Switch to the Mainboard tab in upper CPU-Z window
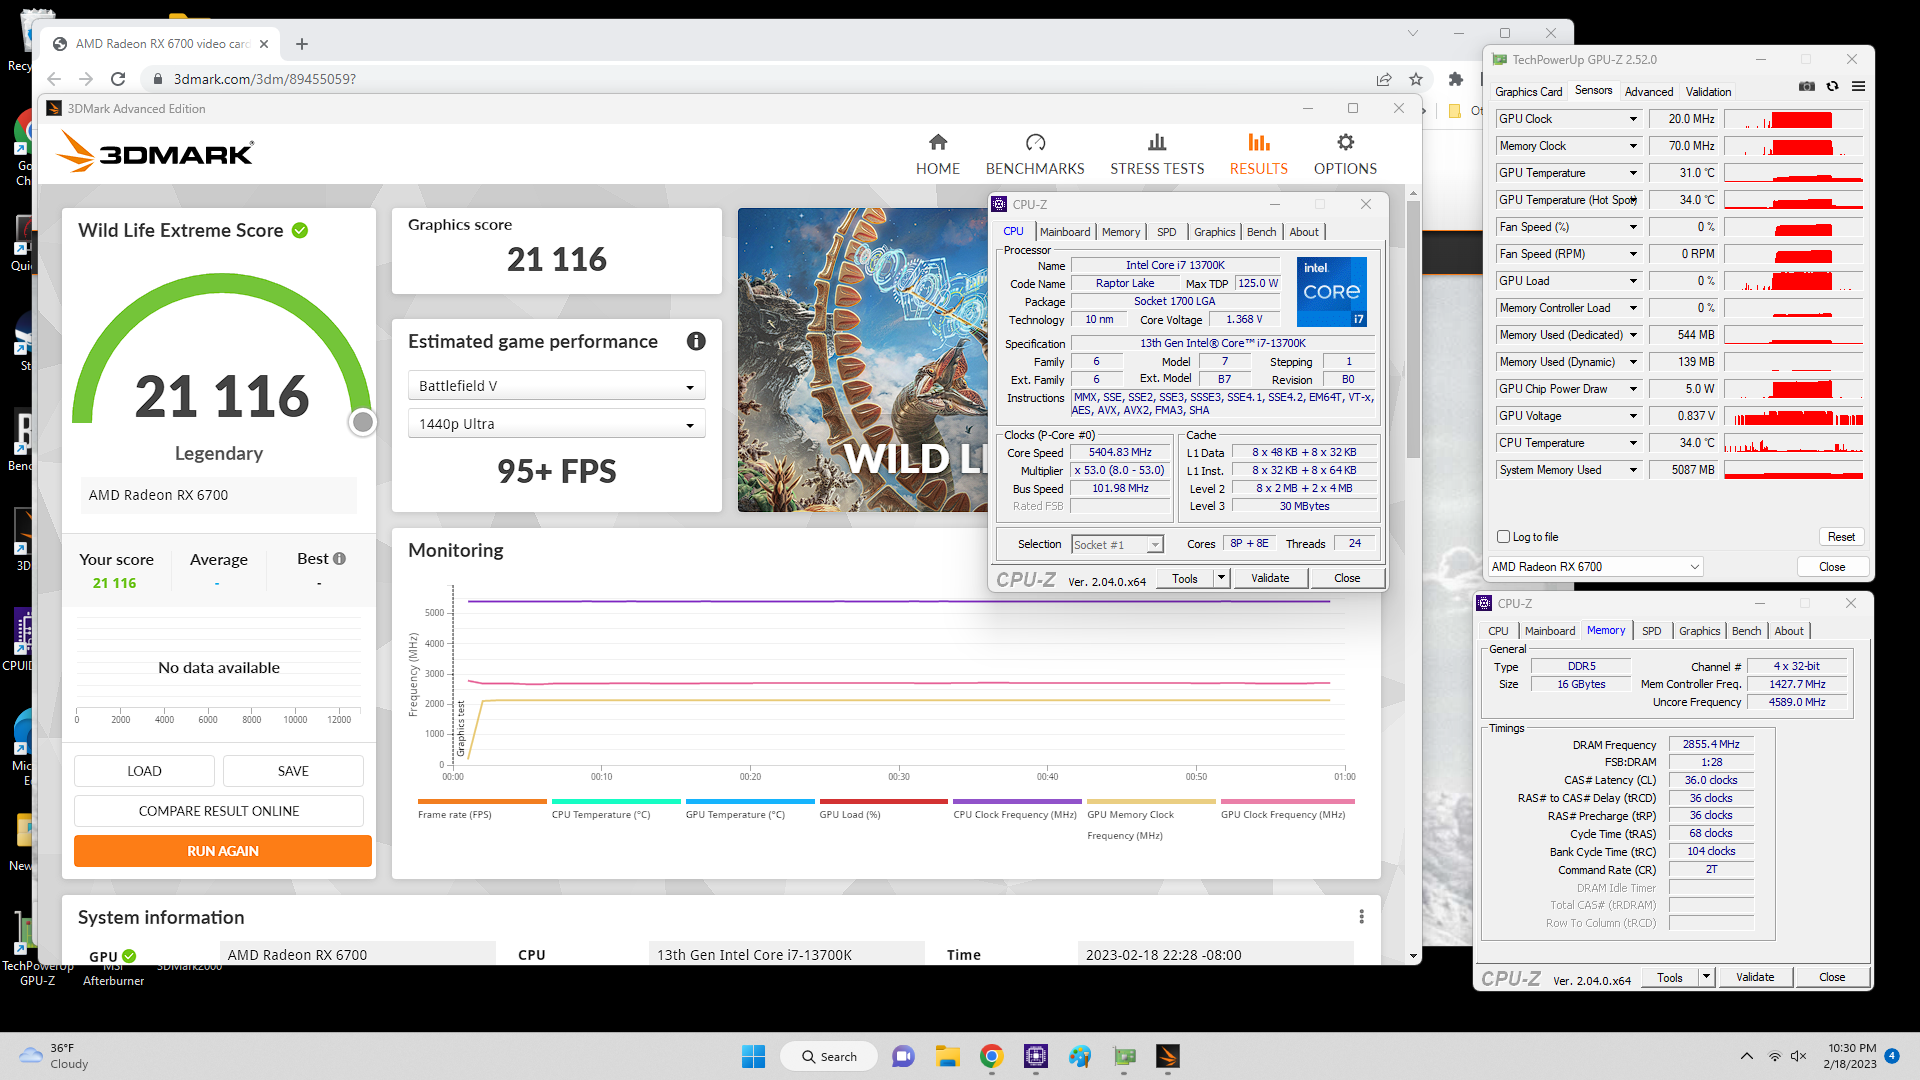The width and height of the screenshot is (1920, 1080). point(1065,232)
